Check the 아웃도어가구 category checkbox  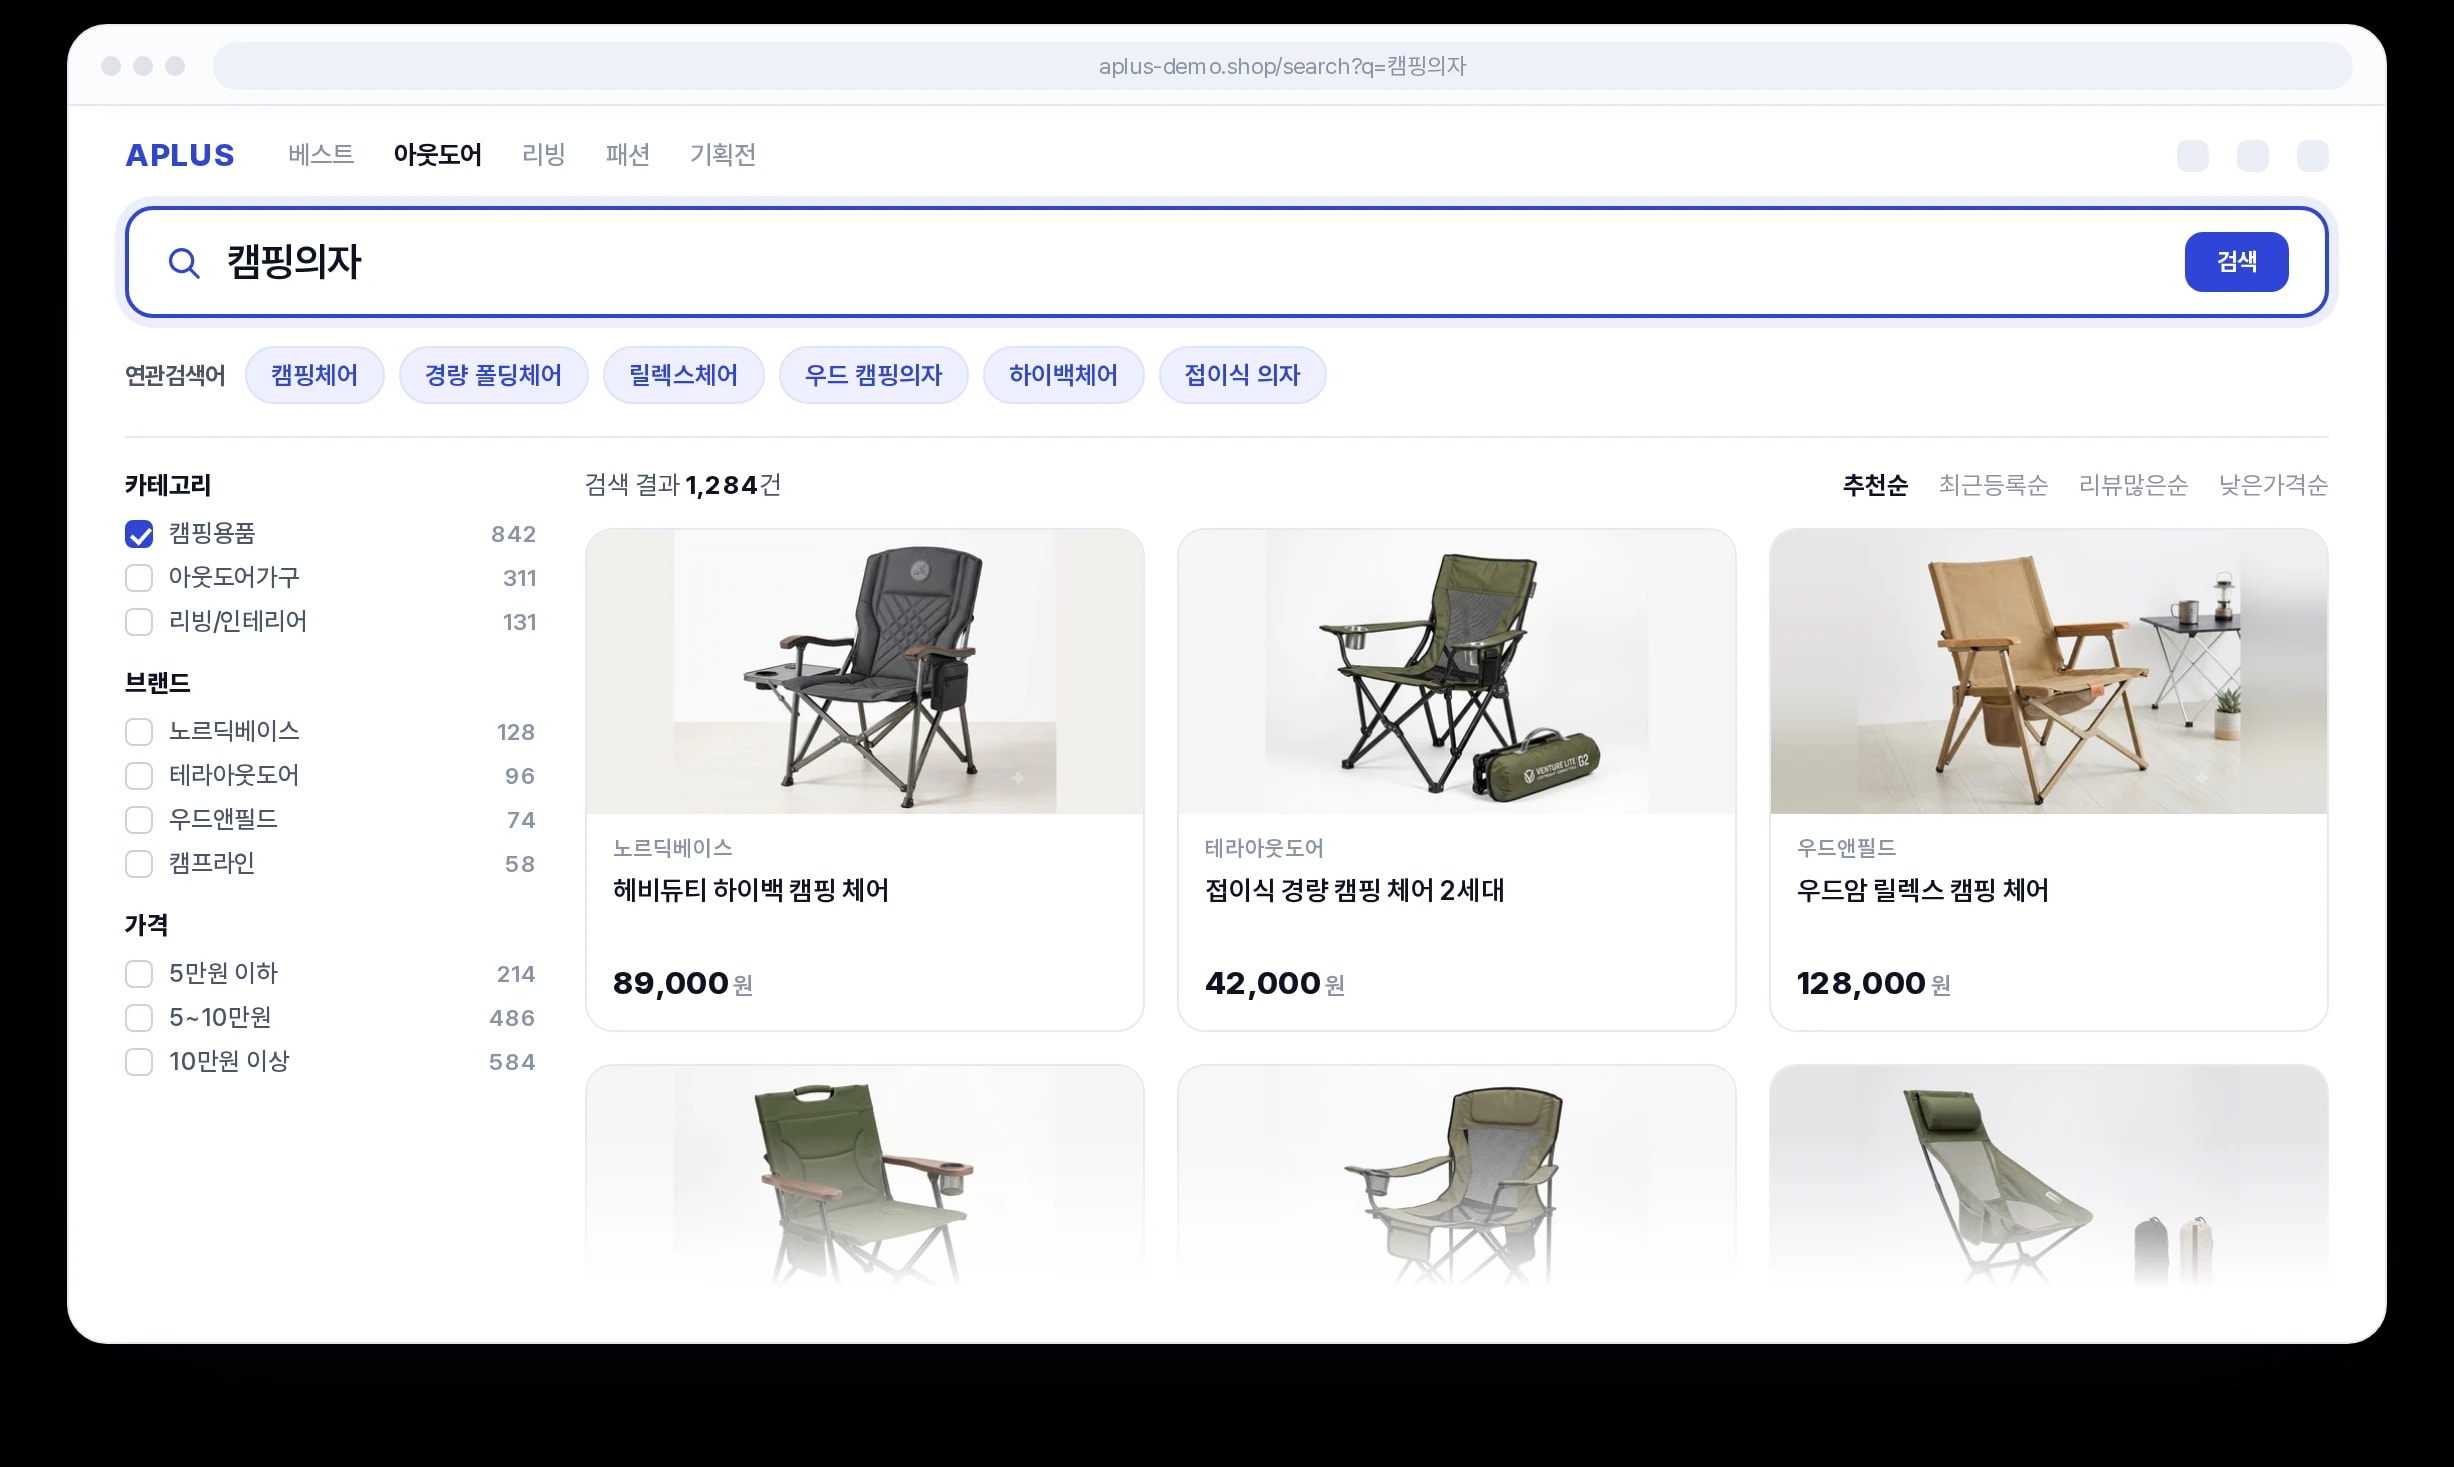click(139, 578)
